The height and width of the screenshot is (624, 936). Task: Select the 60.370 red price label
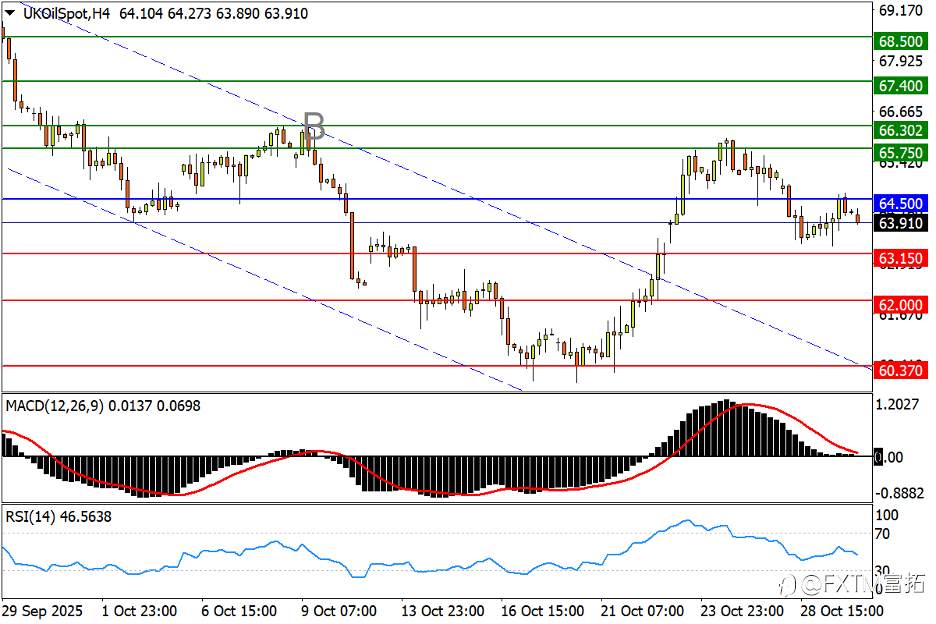(x=901, y=370)
